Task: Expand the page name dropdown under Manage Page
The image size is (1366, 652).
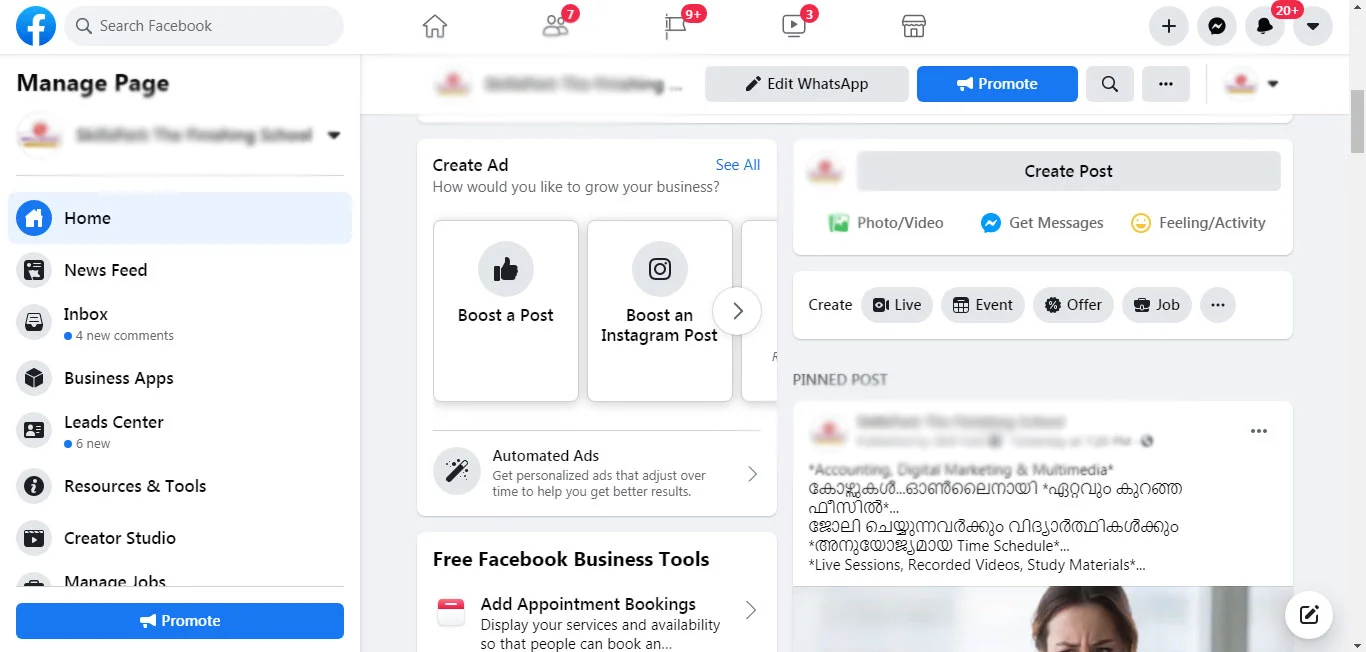Action: (334, 134)
